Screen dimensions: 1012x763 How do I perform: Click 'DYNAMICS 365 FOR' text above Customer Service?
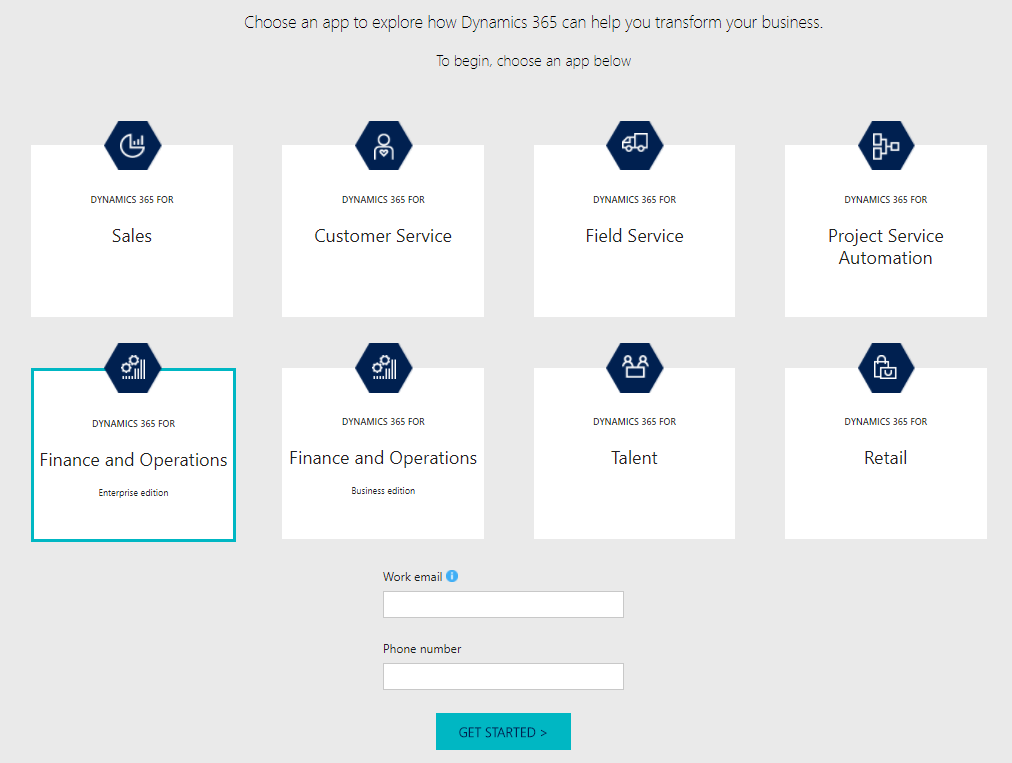(x=383, y=199)
